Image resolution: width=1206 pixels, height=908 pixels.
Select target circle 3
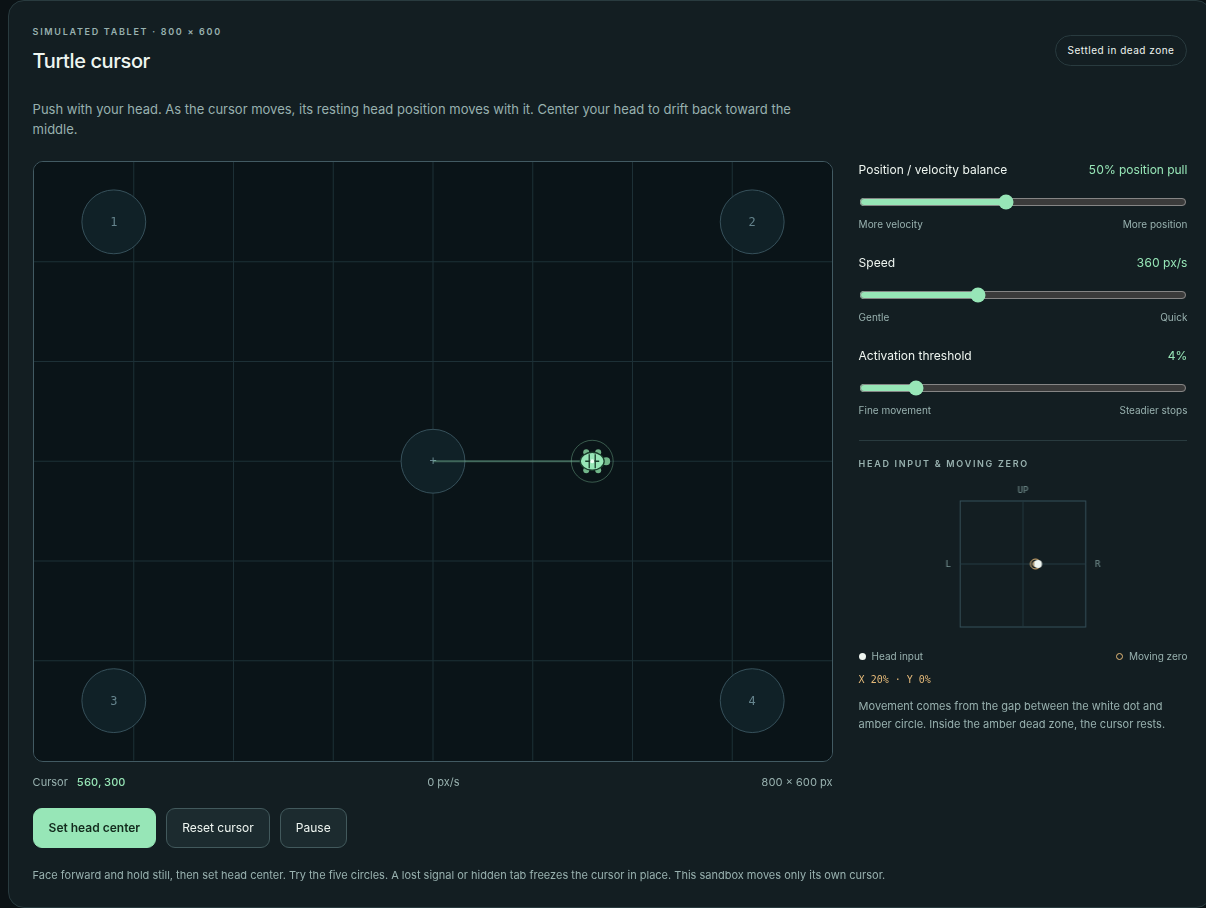pos(114,700)
